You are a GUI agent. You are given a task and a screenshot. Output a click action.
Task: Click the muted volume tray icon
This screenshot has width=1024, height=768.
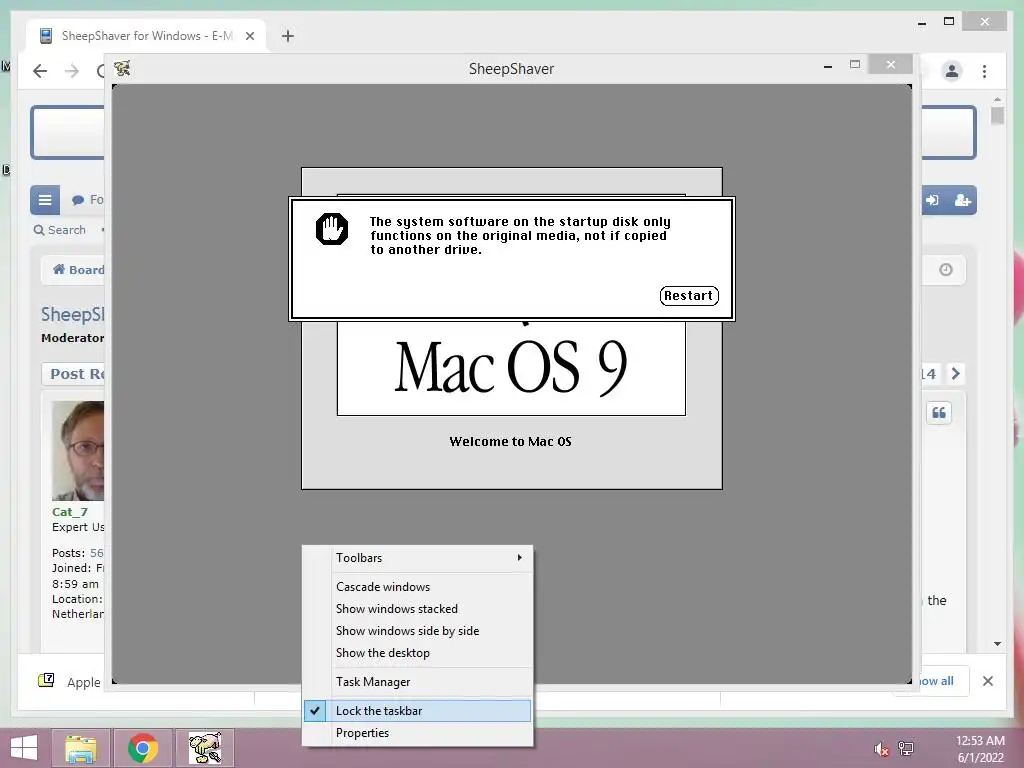click(881, 749)
